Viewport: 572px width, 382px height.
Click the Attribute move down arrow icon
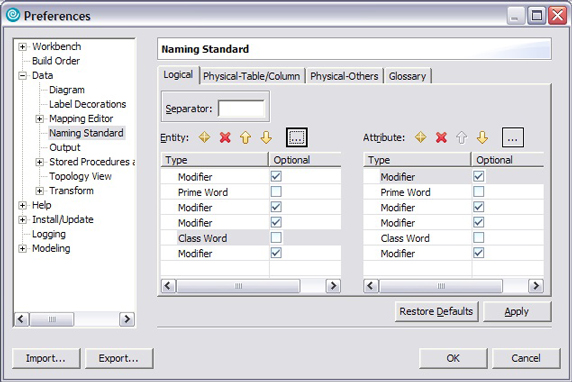click(482, 138)
